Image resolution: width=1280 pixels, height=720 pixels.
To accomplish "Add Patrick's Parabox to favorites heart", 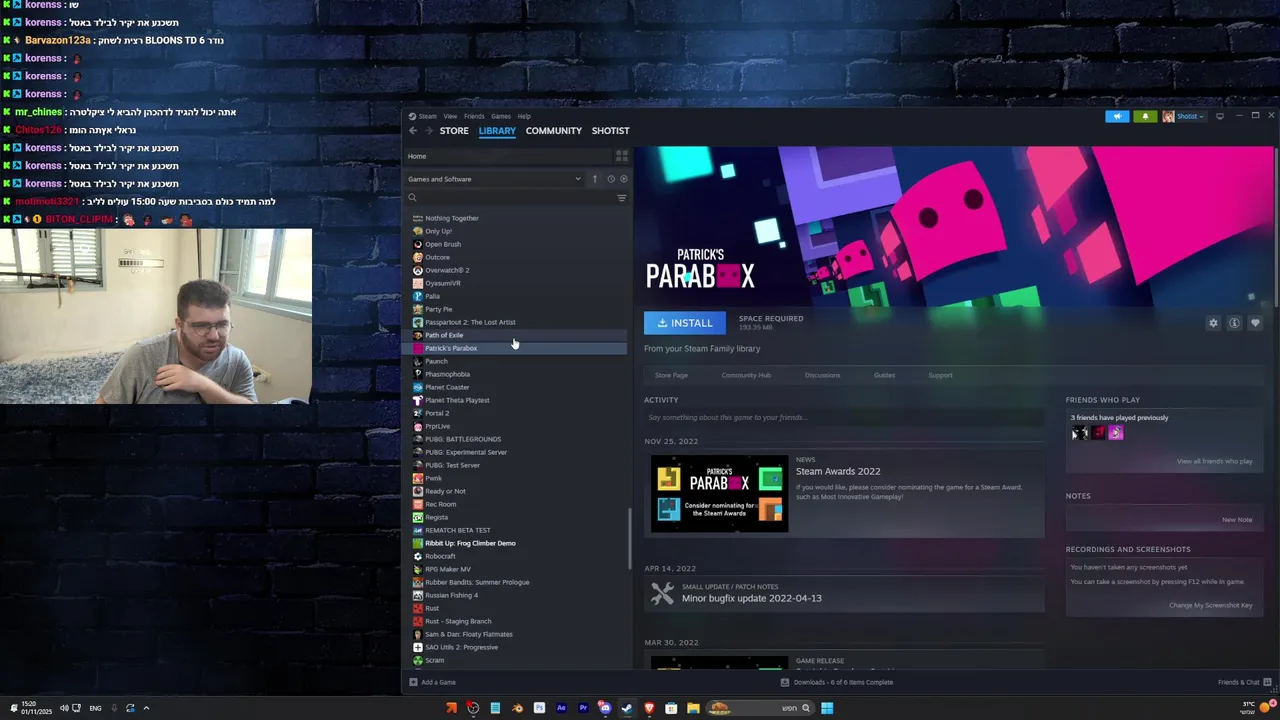I will coord(1255,323).
